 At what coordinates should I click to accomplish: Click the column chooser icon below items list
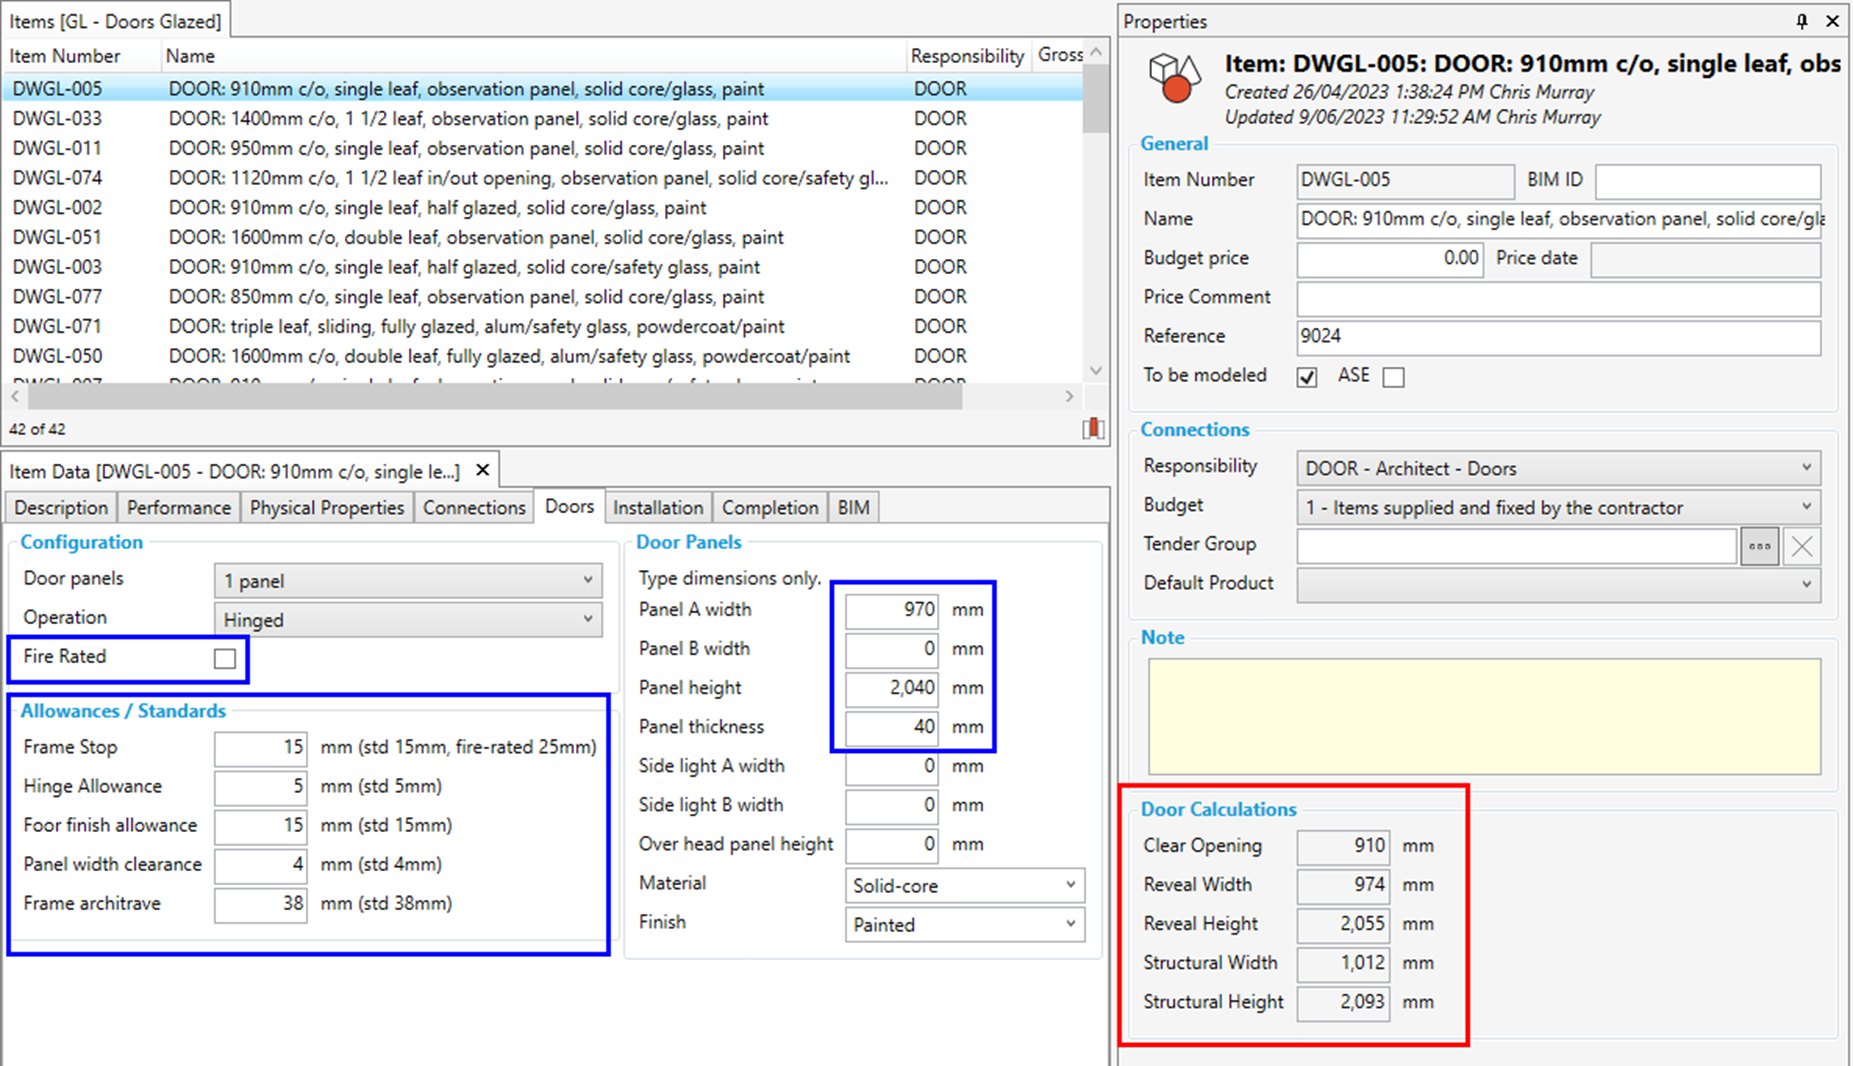[1093, 429]
